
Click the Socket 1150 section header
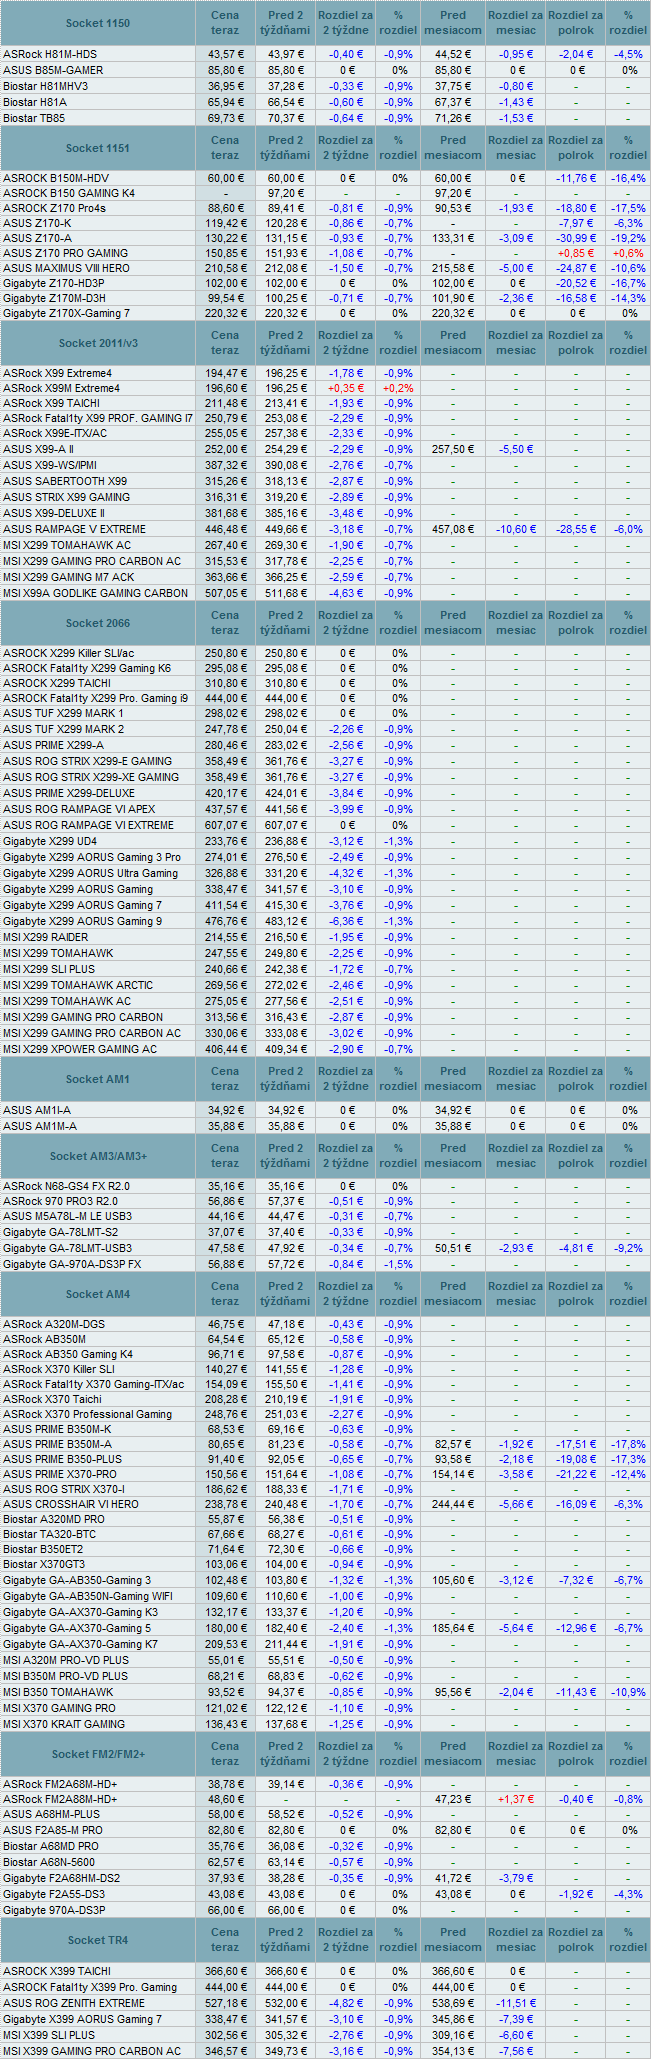97,23
